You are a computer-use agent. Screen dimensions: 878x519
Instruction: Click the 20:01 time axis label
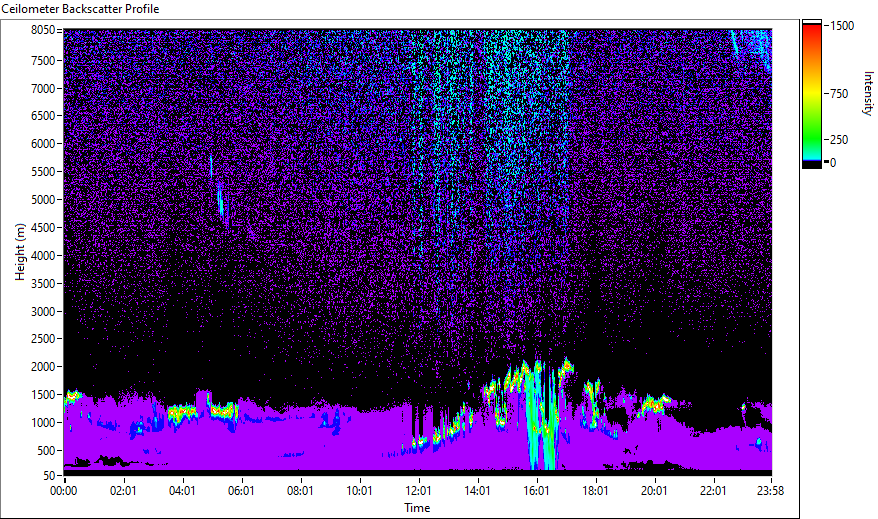click(654, 491)
